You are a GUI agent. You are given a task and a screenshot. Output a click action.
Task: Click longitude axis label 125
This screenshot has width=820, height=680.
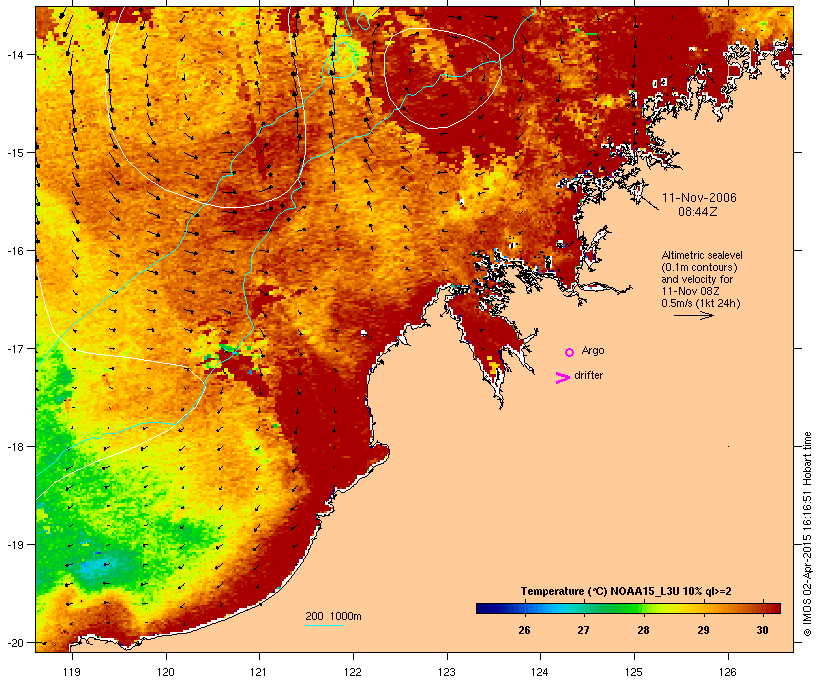(634, 672)
